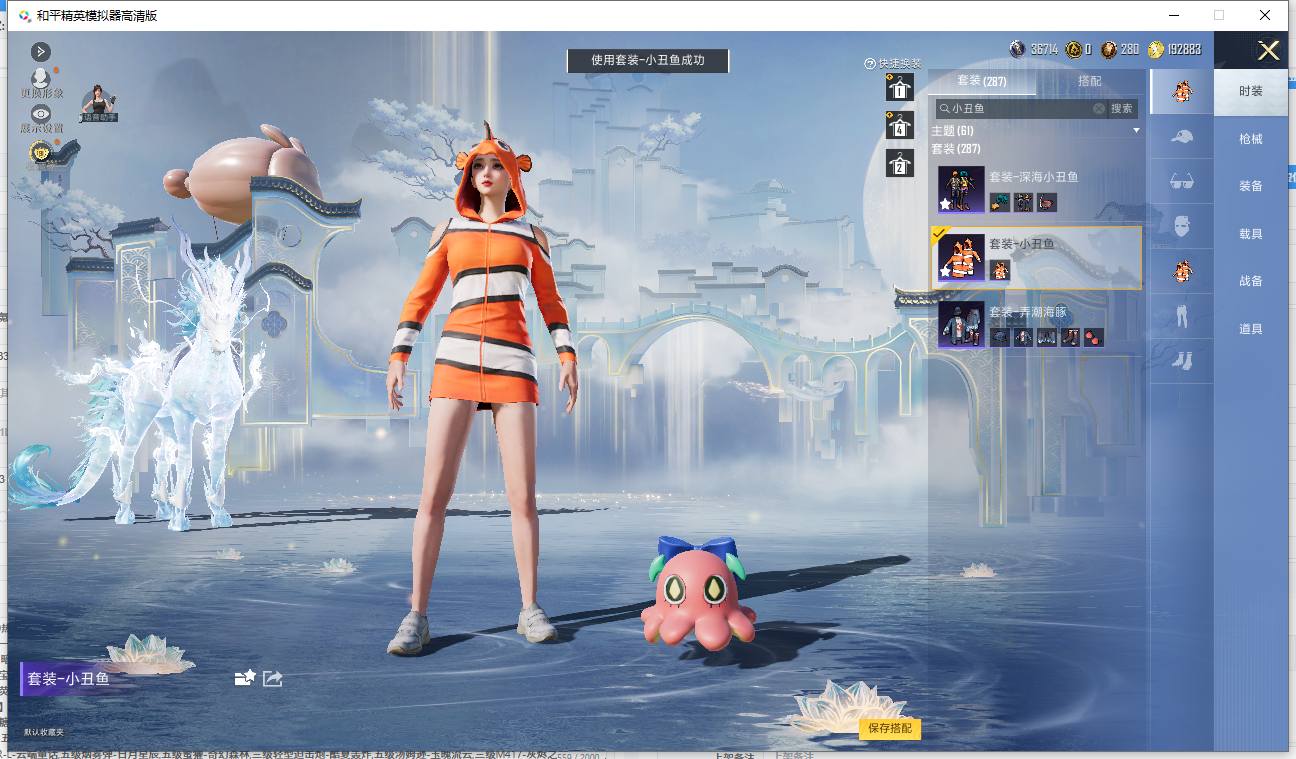Open the face mask category icon
The image size is (1296, 759).
pyautogui.click(x=1182, y=227)
